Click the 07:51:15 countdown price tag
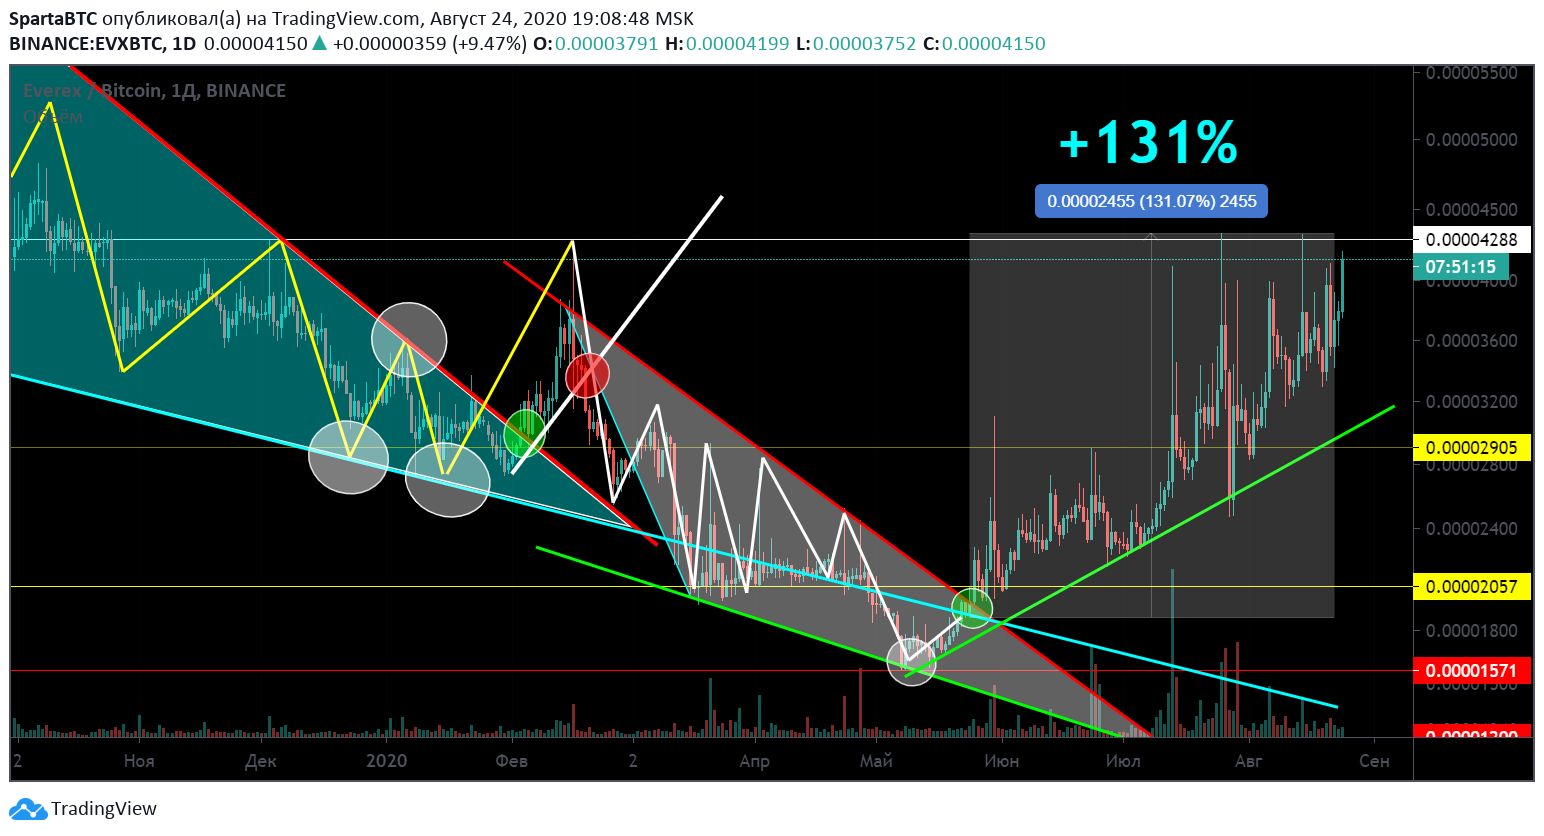This screenshot has height=836, width=1544. (1461, 267)
